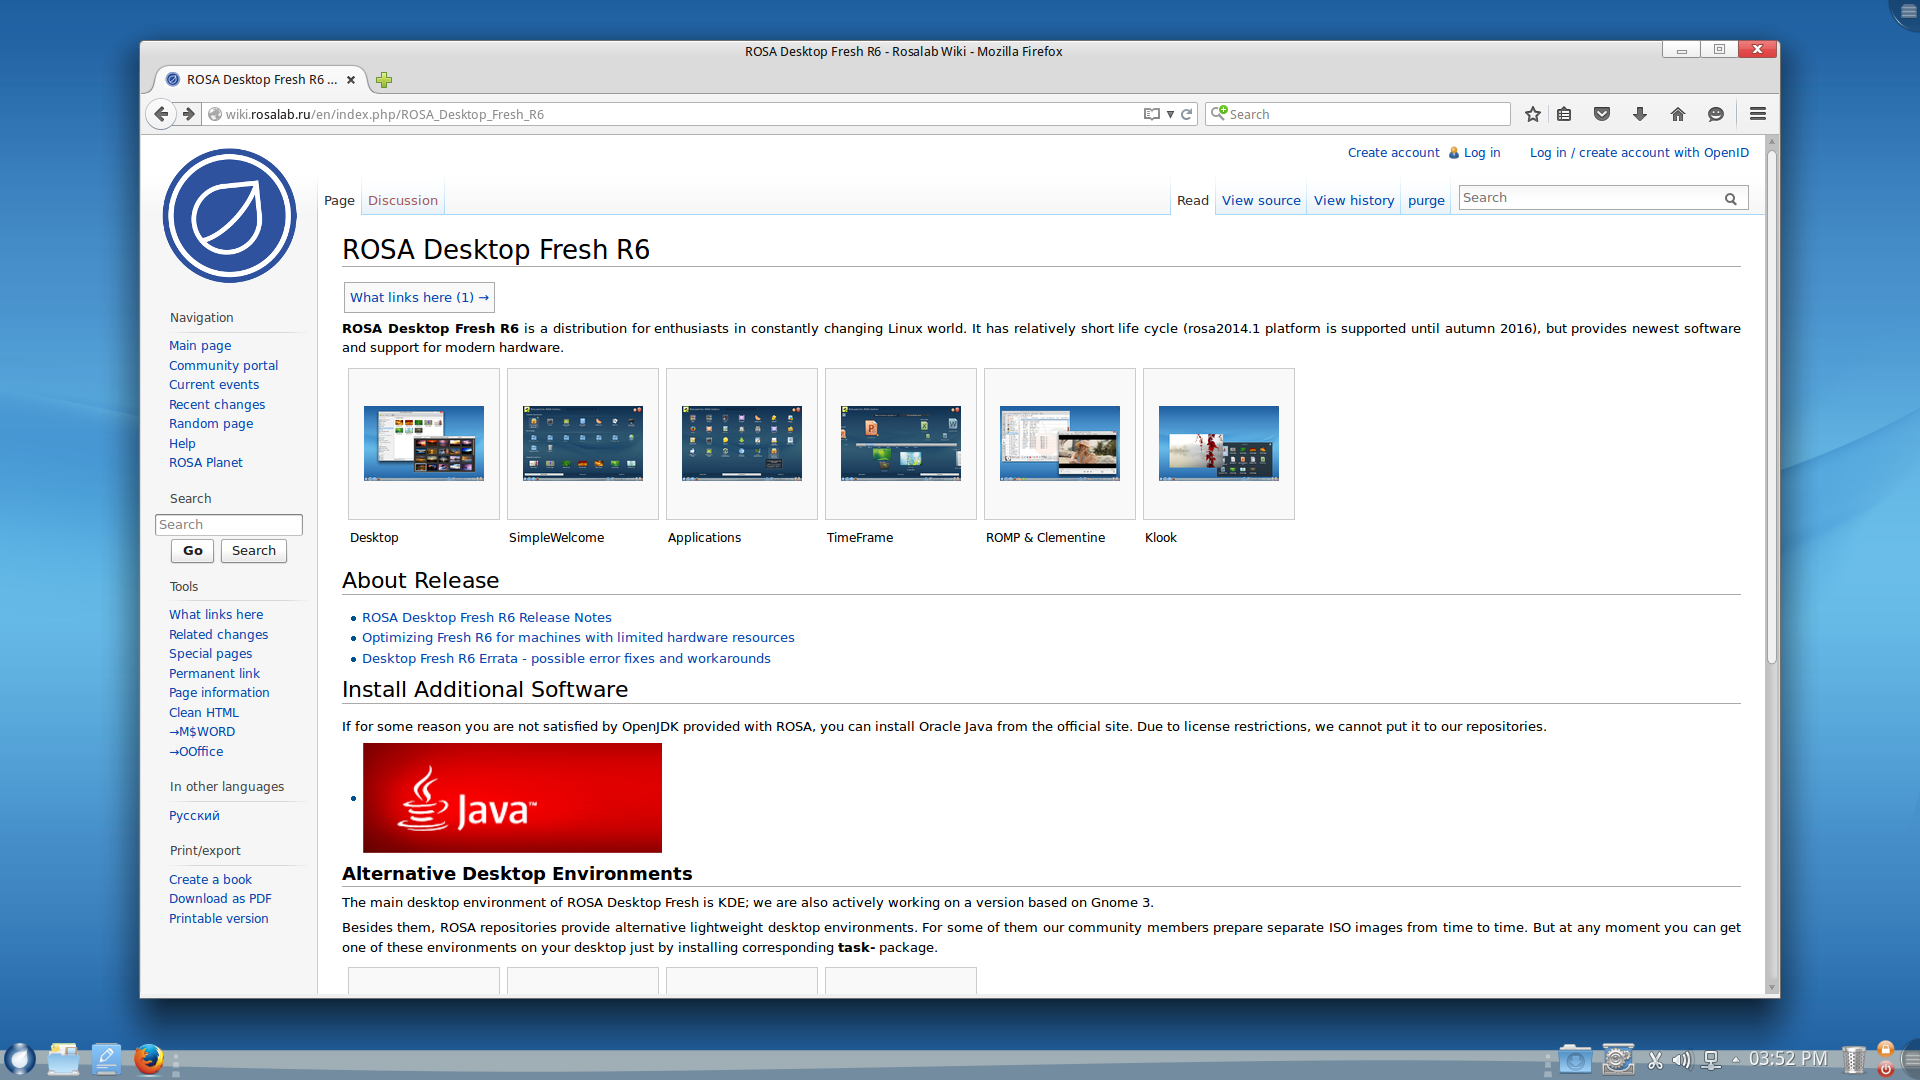Open the volume speaker tray icon
1920x1080 pixels.
click(1682, 1060)
